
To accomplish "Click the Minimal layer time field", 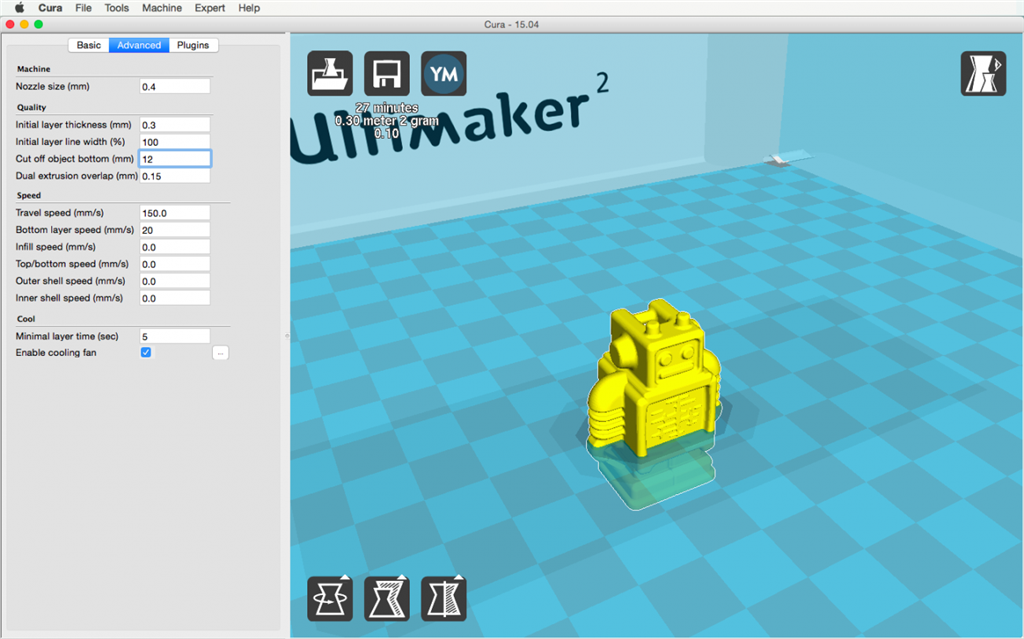I will (175, 336).
